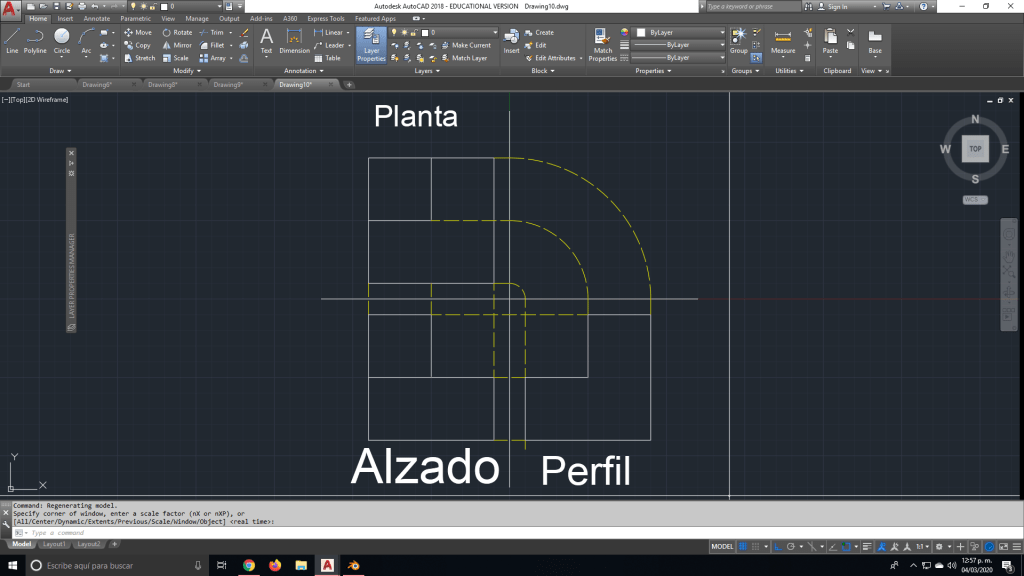Open the Annotate ribbon tab

pyautogui.click(x=97, y=18)
